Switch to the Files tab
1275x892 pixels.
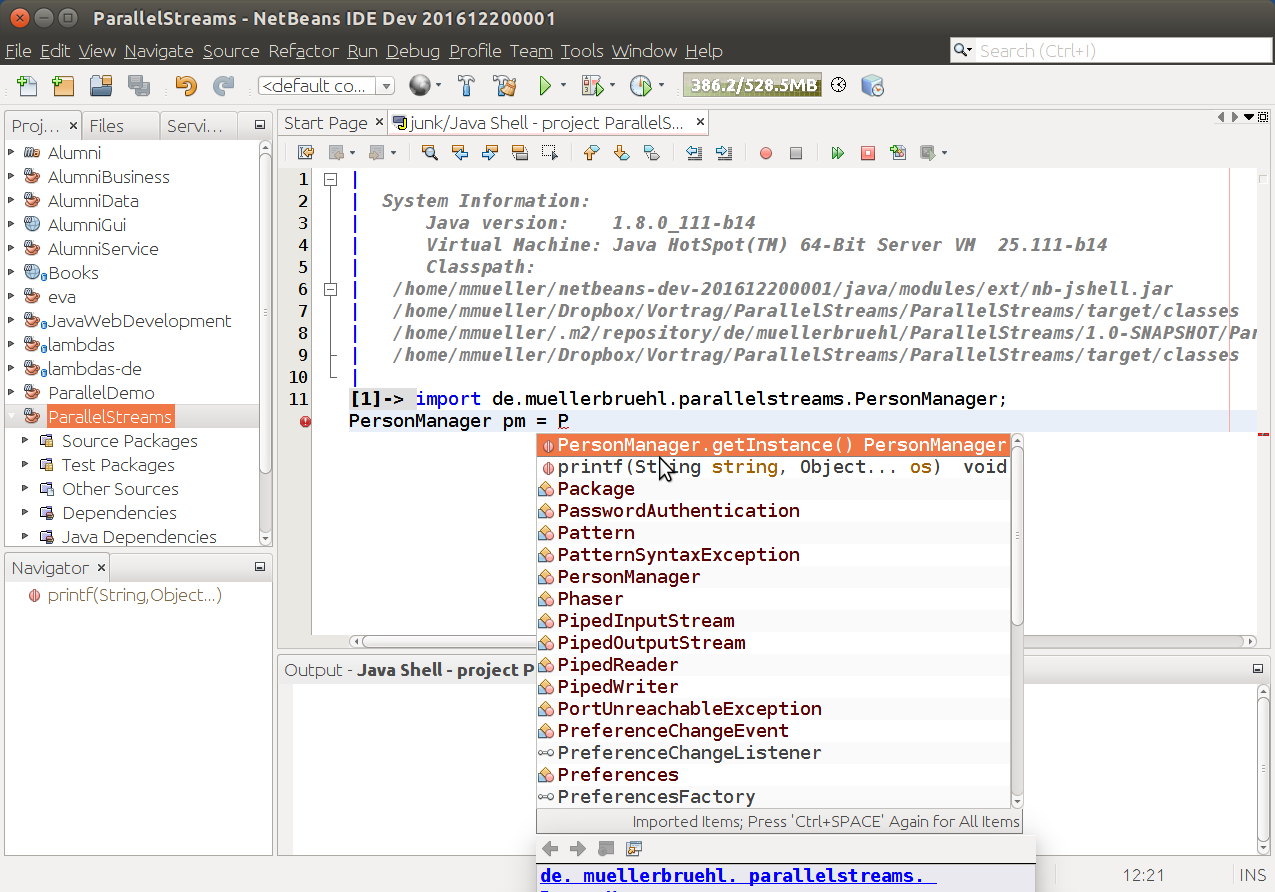(x=107, y=125)
